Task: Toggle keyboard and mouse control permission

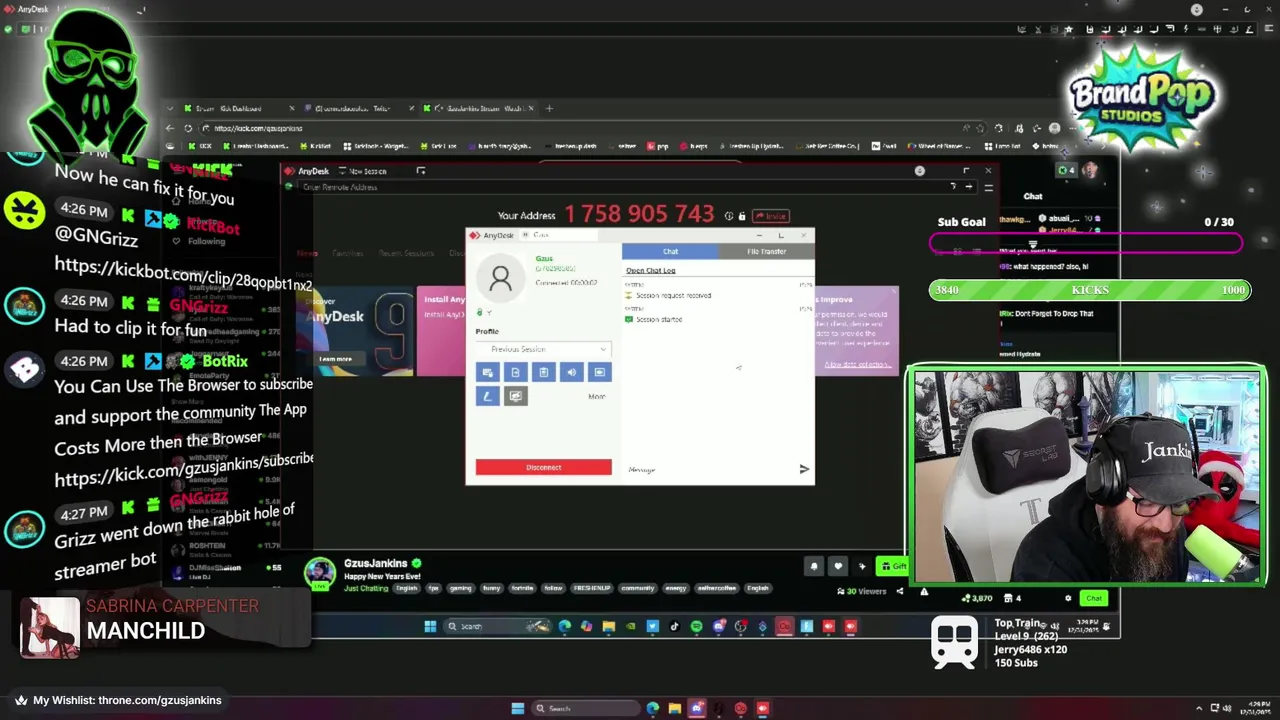Action: pyautogui.click(x=487, y=372)
